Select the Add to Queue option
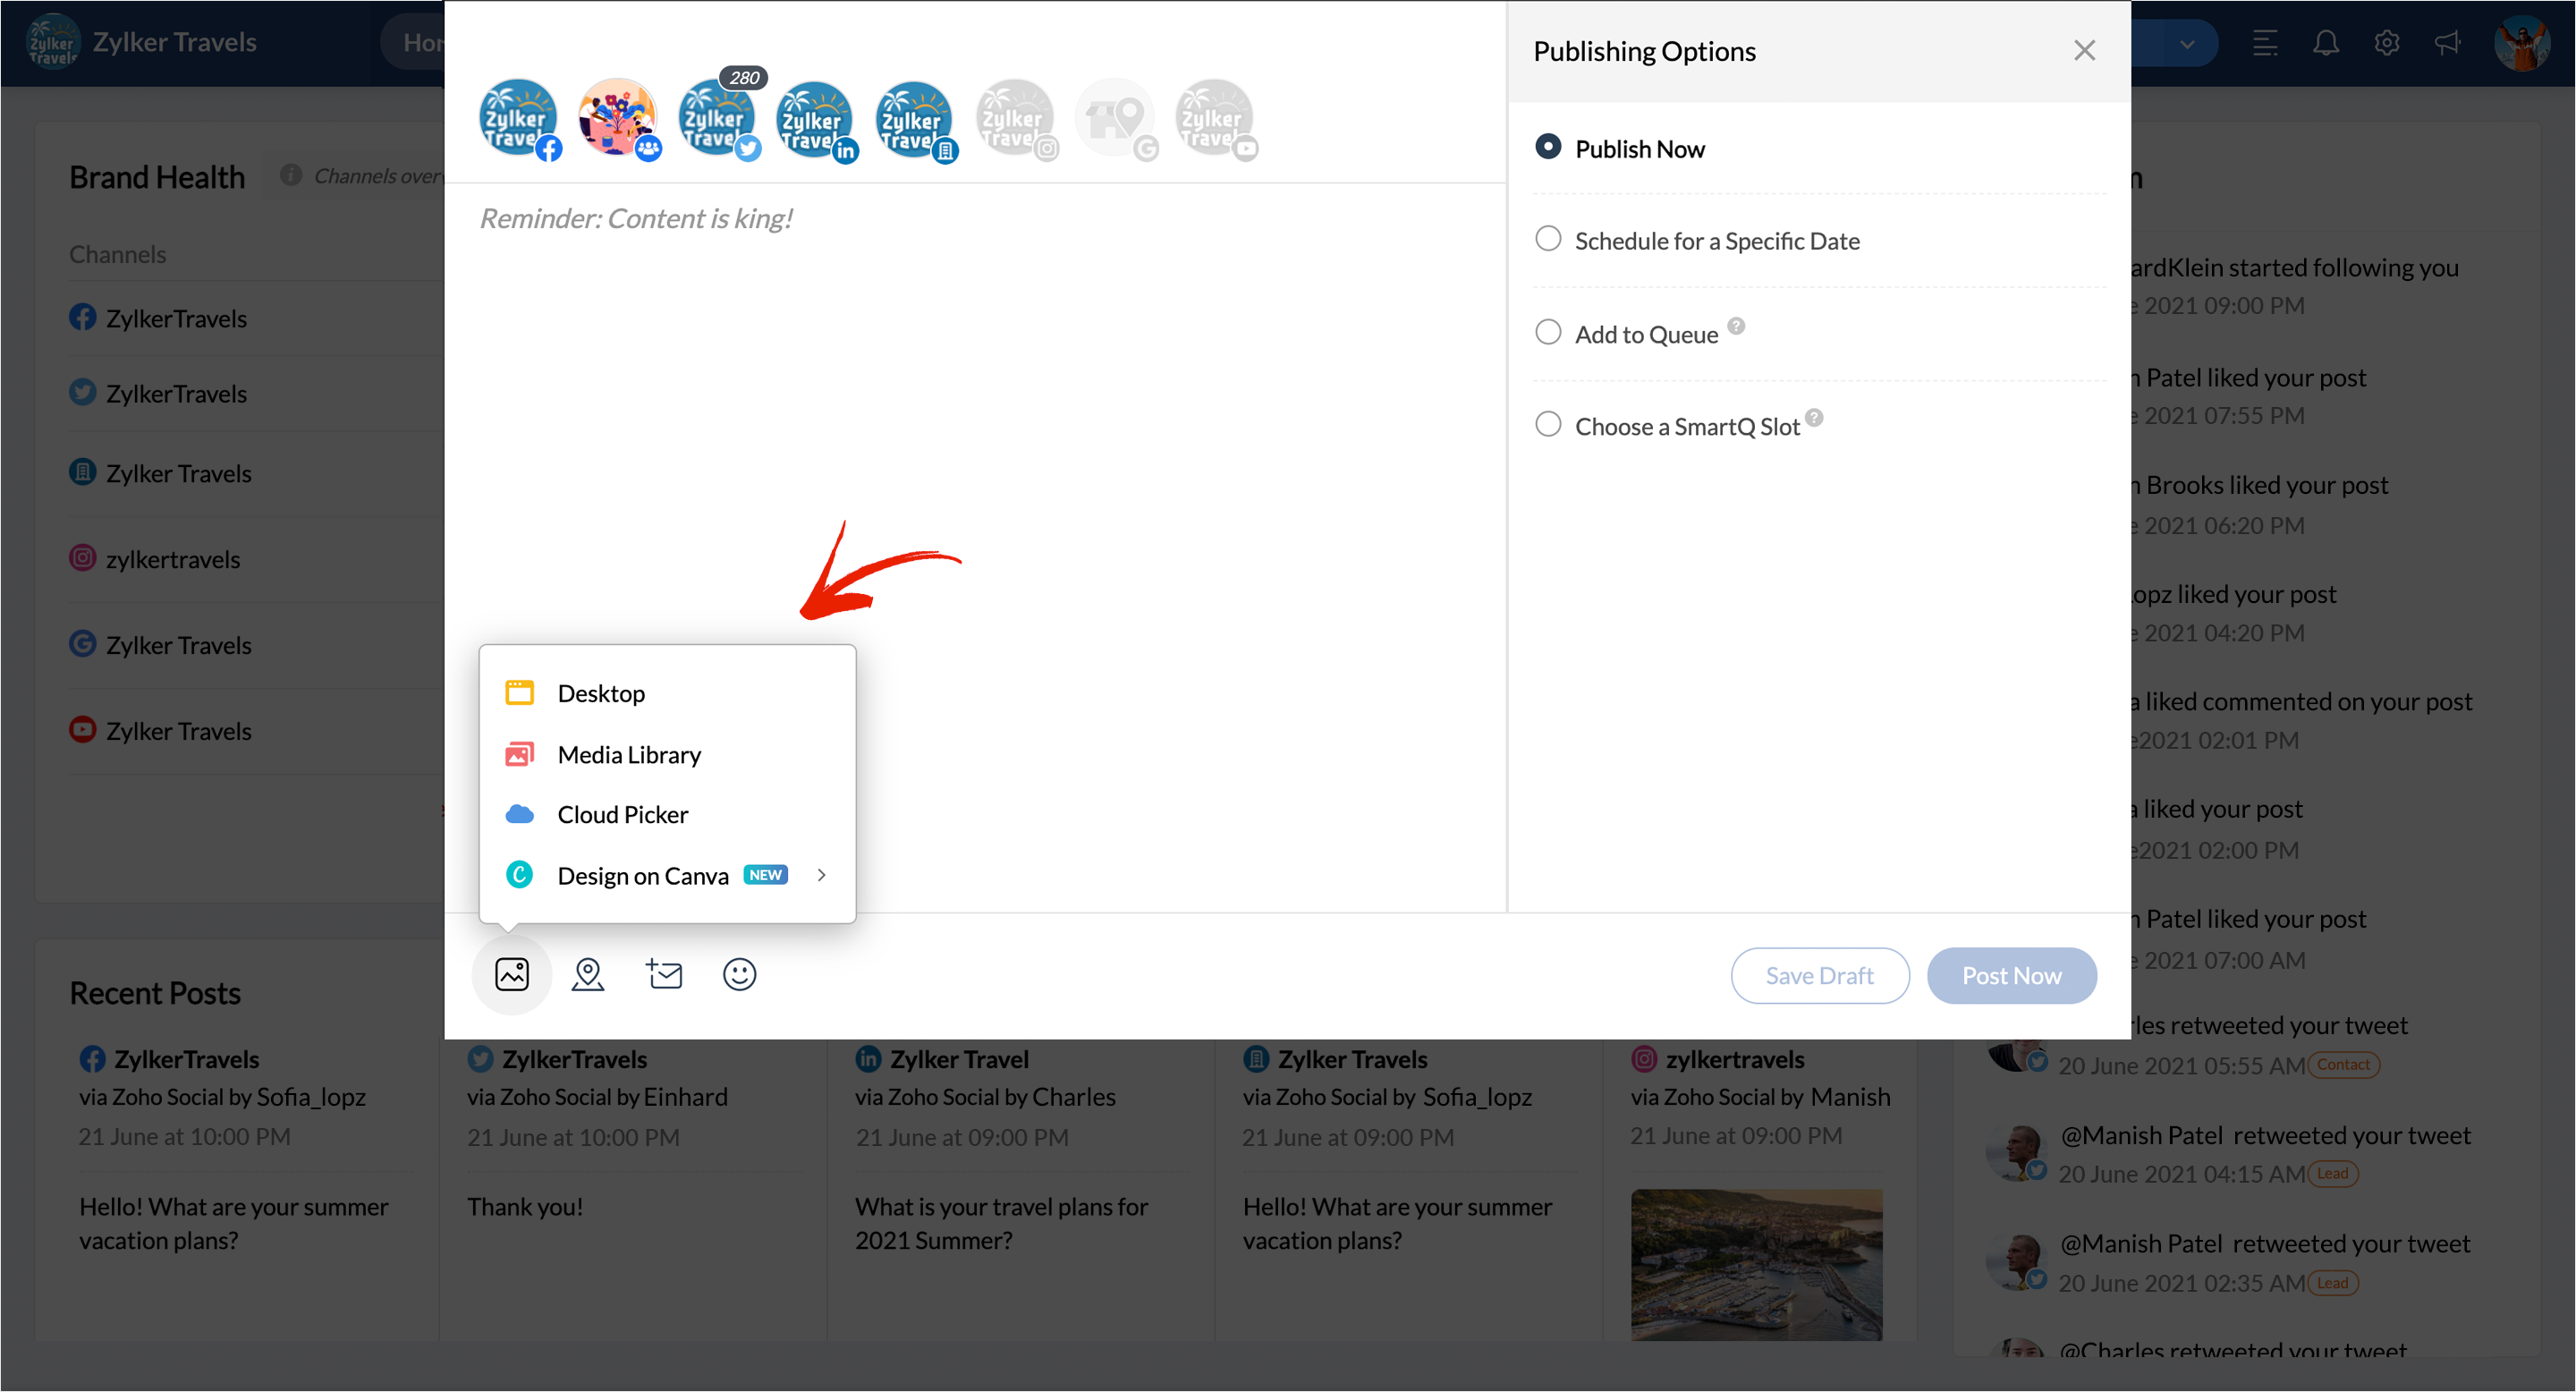Image resolution: width=2576 pixels, height=1392 pixels. 1547,332
